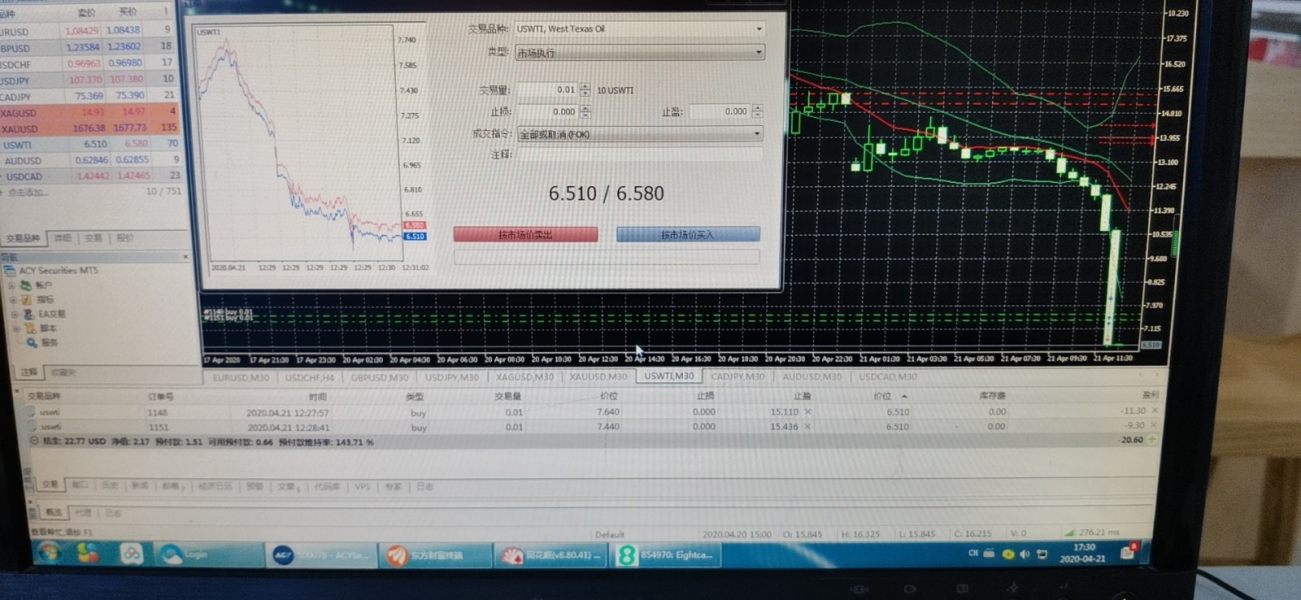This screenshot has width=1301, height=600.
Task: Click the 止盈 take profit input field
Action: (x=719, y=112)
